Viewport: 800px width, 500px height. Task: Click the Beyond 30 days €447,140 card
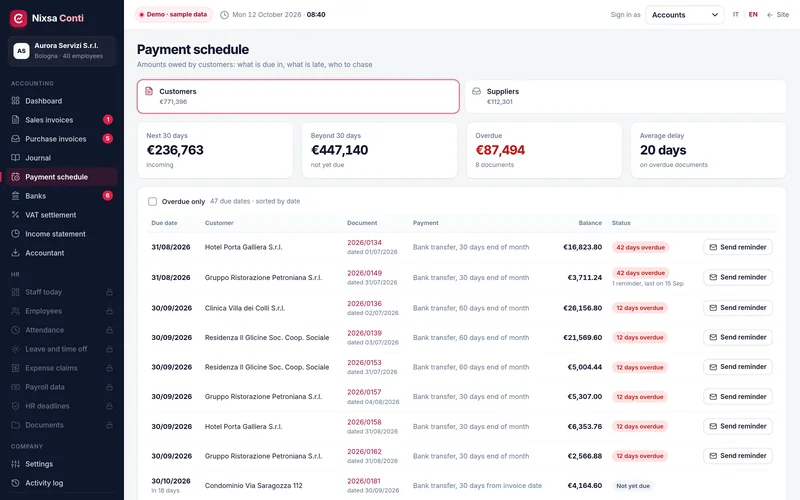coord(379,150)
